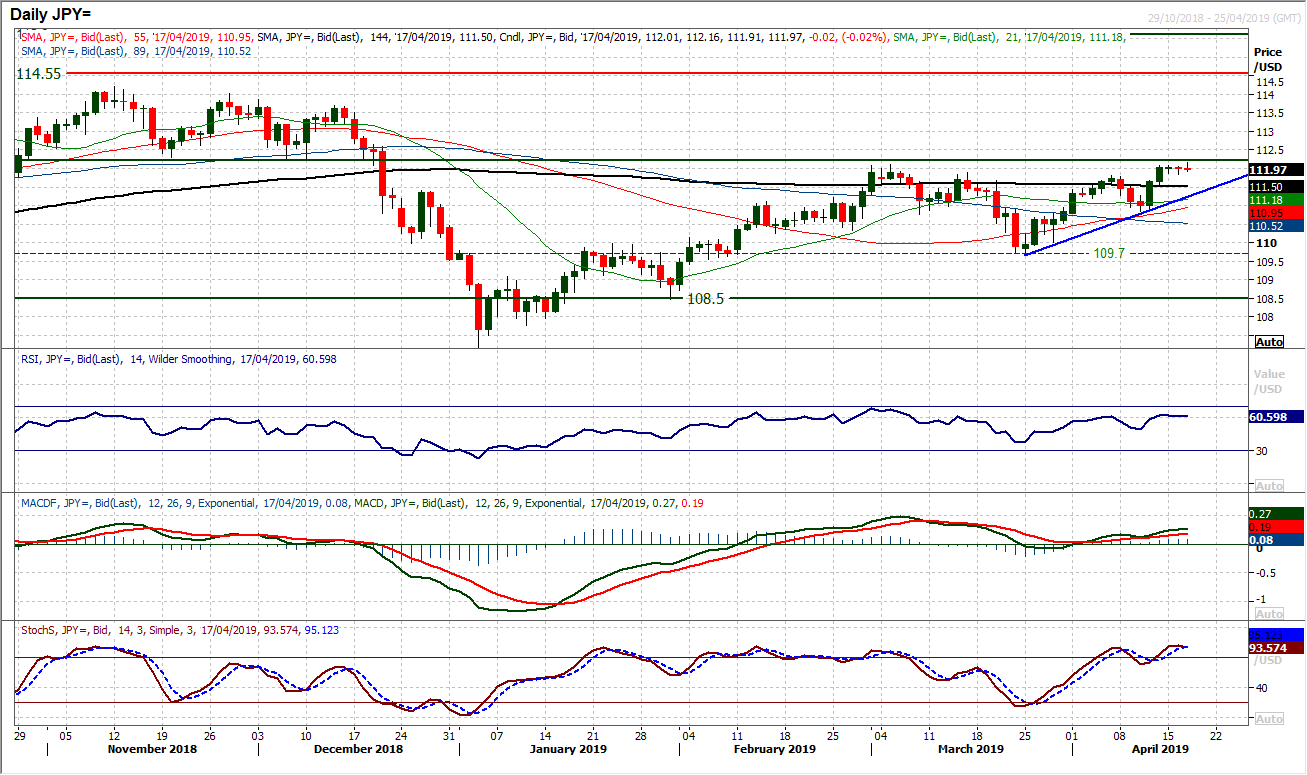Click the 108 price axis tick label

click(x=1263, y=317)
